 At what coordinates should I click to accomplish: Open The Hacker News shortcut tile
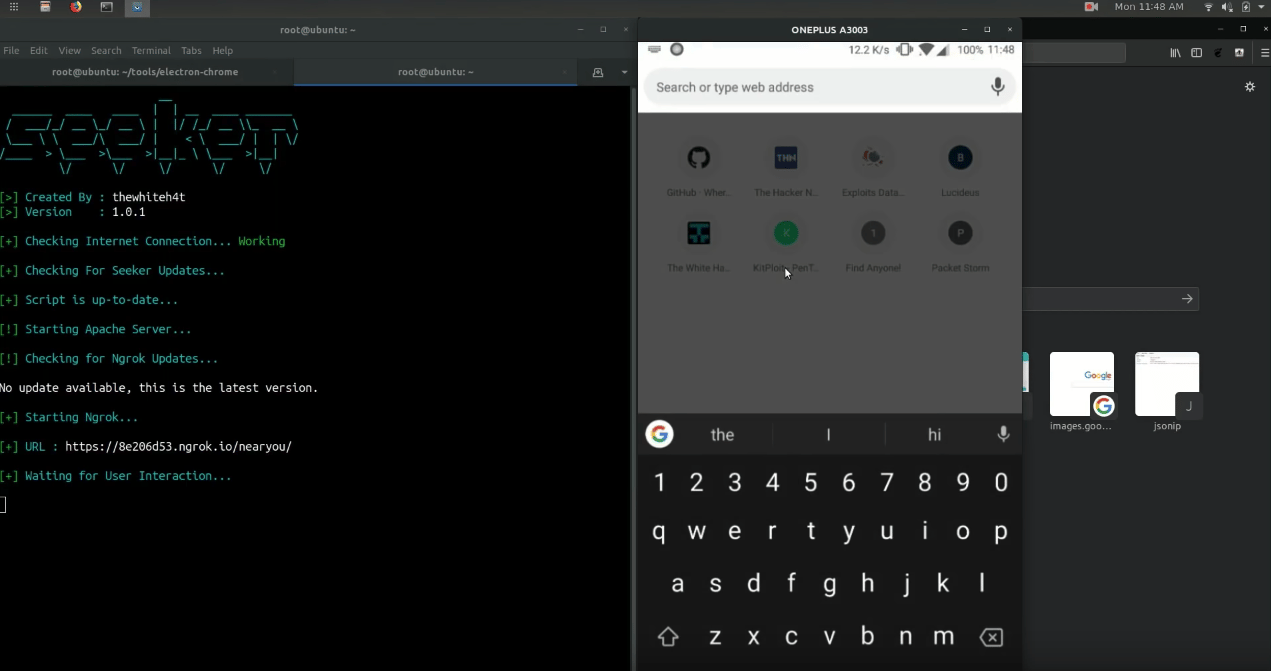786,158
